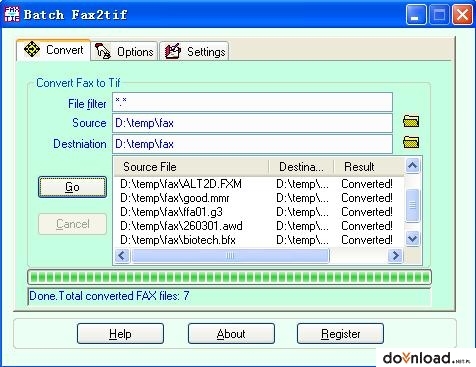Click the destination cell for good.mmr
The width and height of the screenshot is (476, 367).
click(x=302, y=198)
